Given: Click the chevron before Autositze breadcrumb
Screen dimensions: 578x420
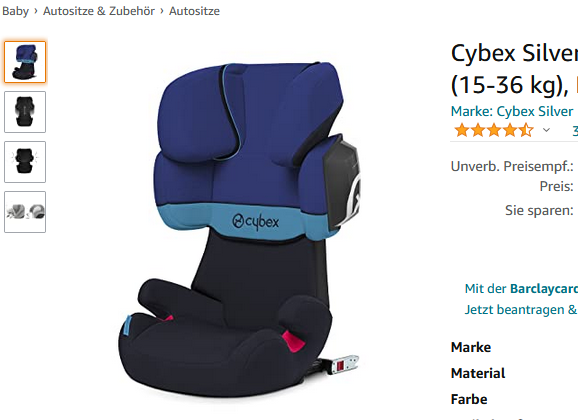Looking at the screenshot, I should [x=162, y=11].
